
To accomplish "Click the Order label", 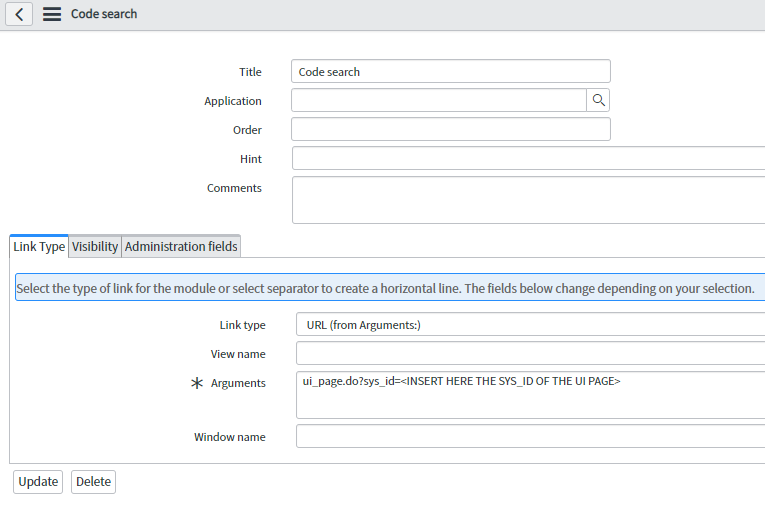I will [247, 130].
